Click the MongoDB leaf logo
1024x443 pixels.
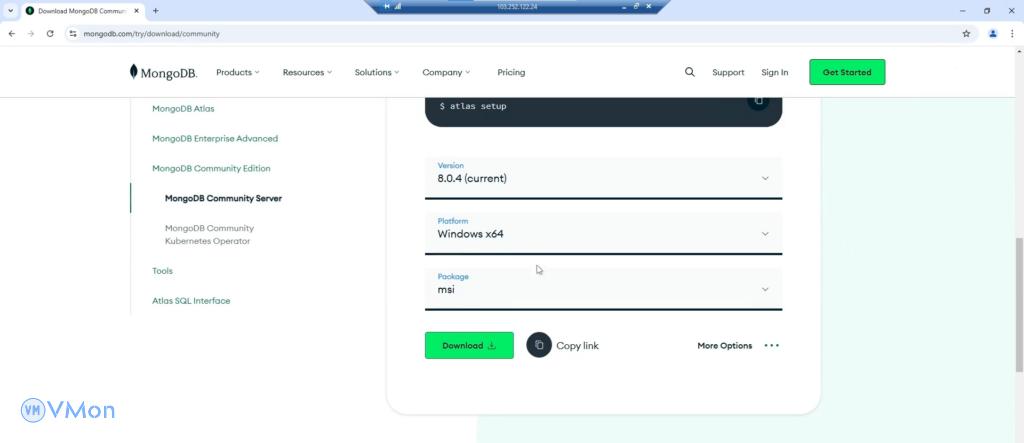[x=134, y=72]
